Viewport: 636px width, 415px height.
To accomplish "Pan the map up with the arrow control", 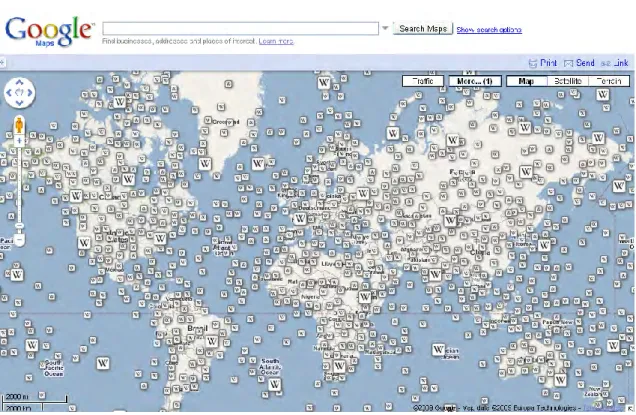I will click(x=19, y=83).
